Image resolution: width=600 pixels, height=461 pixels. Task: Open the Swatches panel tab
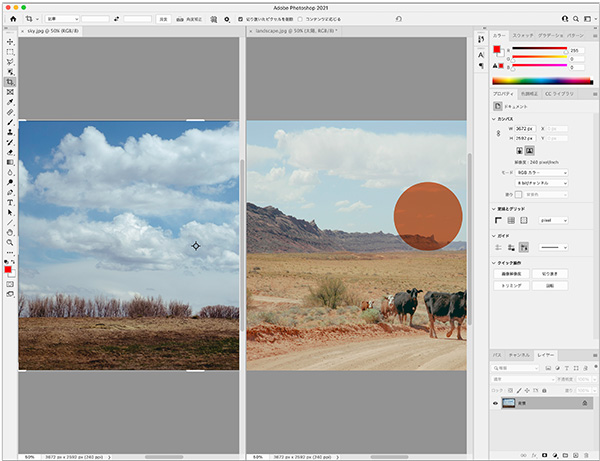[x=523, y=36]
